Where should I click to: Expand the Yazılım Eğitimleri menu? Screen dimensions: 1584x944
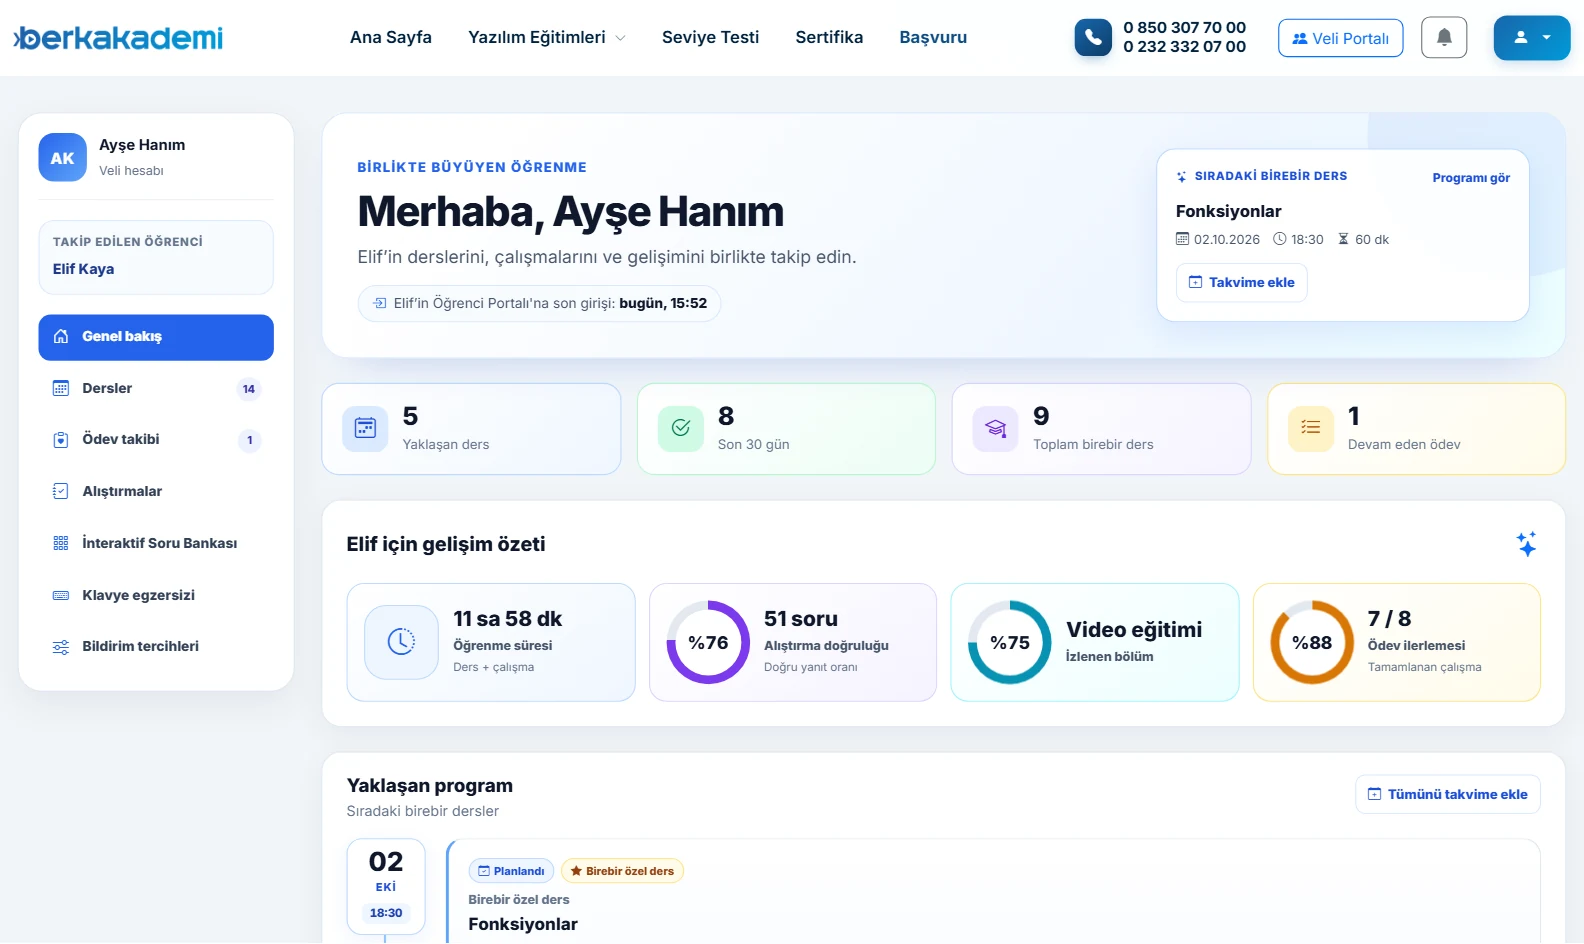[x=547, y=37]
